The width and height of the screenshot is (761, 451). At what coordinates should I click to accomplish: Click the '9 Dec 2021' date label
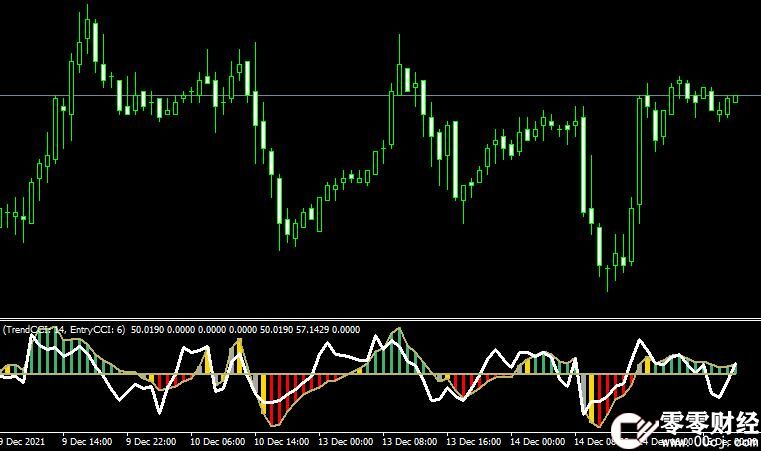[x=23, y=442]
